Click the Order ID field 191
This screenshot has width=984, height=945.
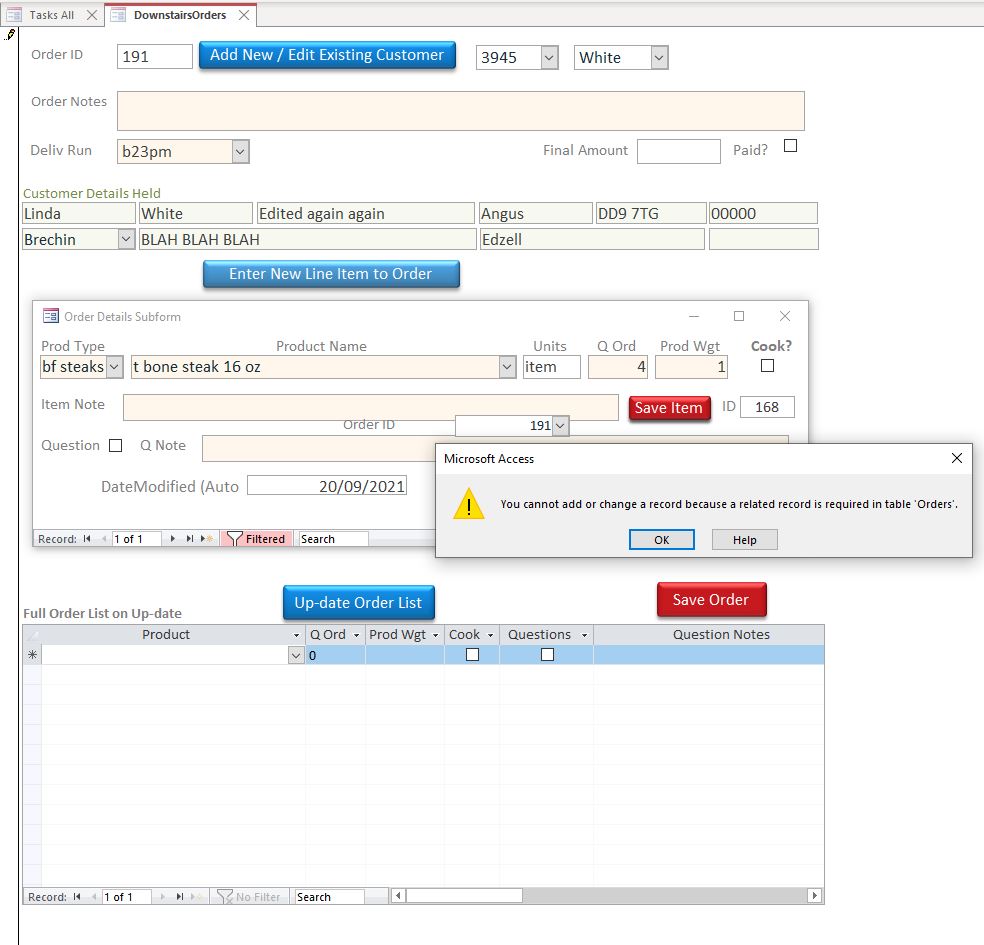click(x=154, y=56)
